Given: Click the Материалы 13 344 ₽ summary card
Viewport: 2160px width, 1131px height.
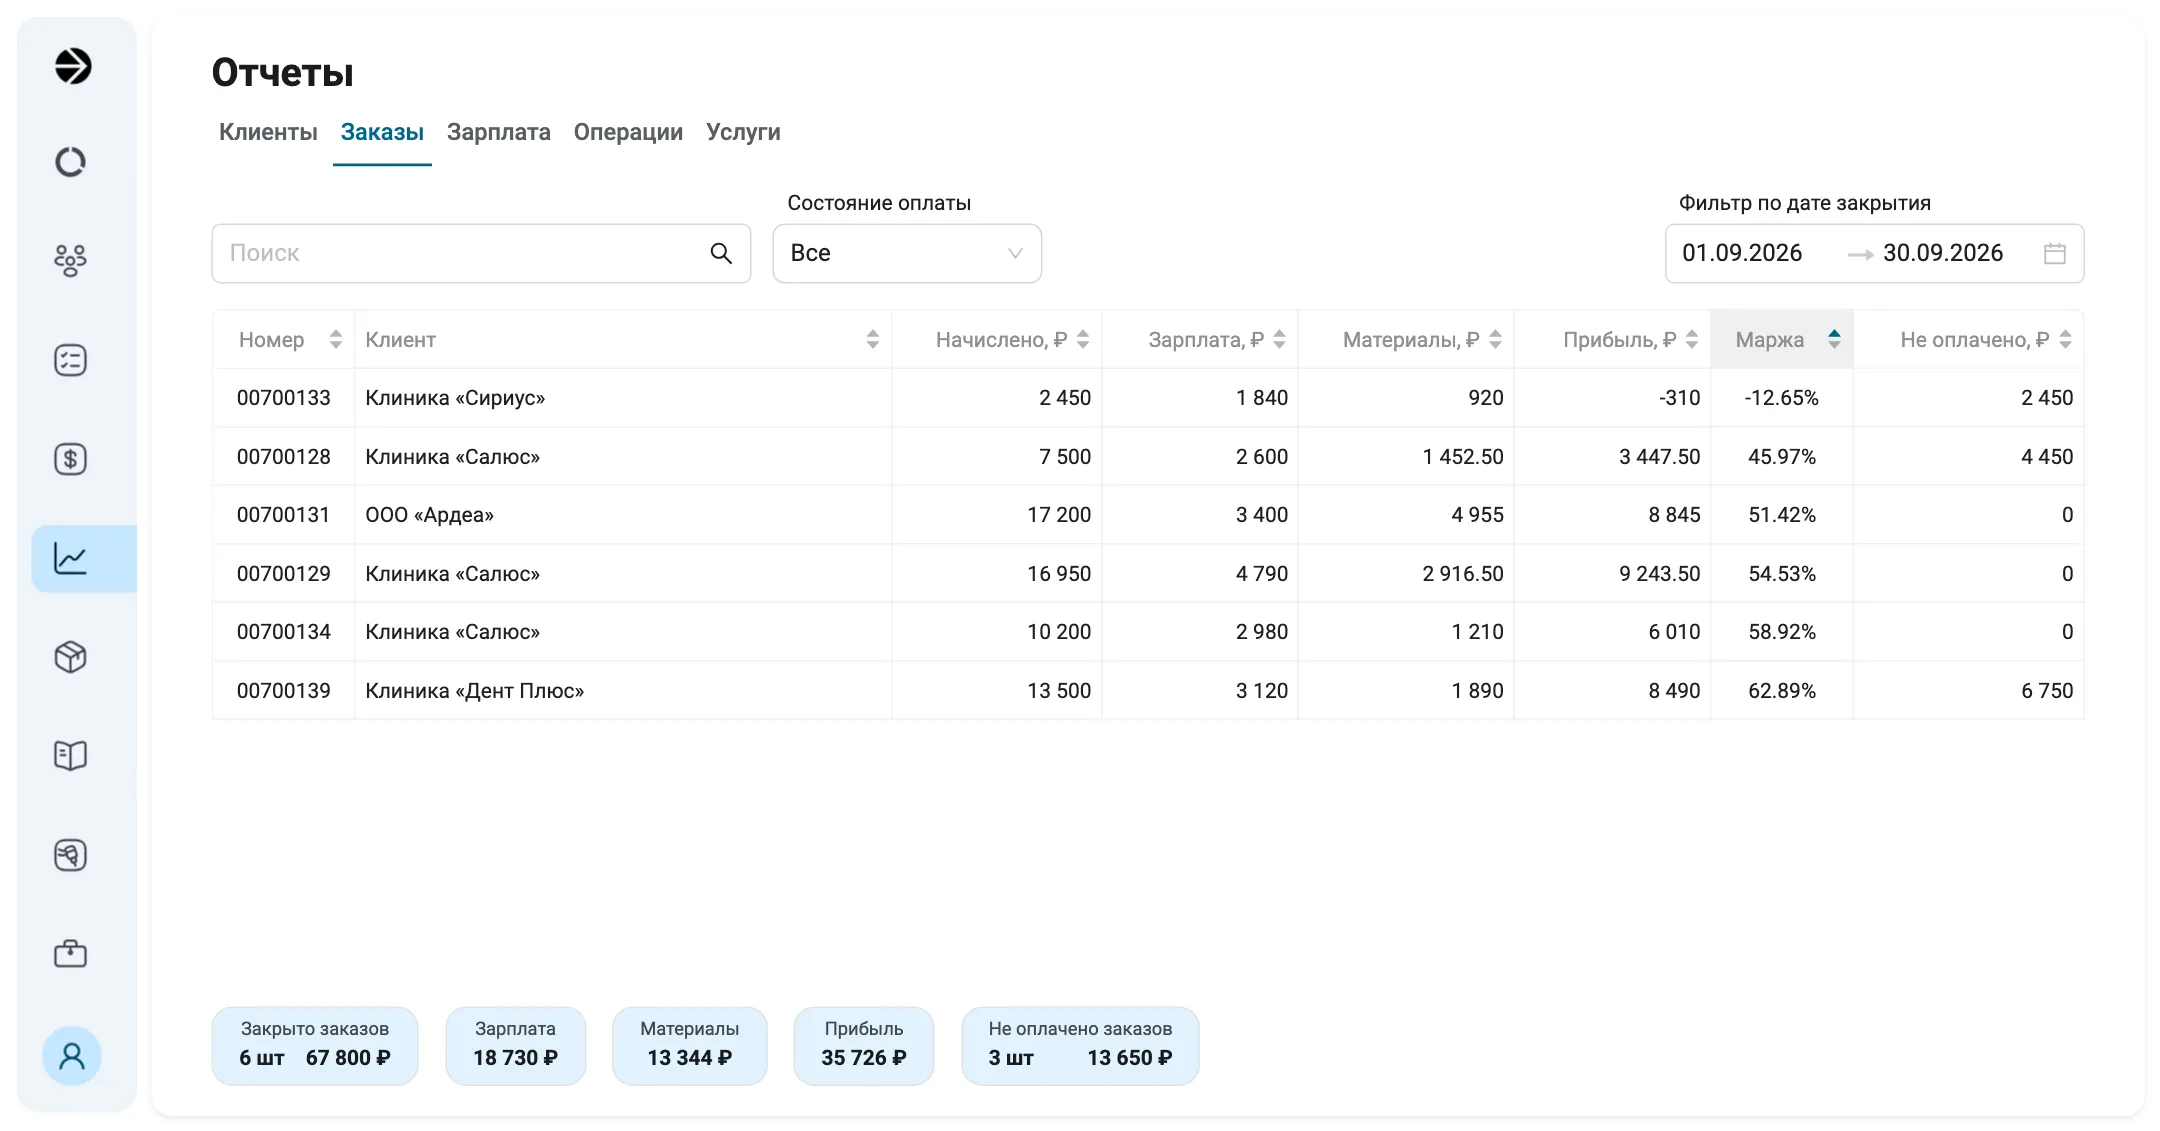Looking at the screenshot, I should 690,1046.
